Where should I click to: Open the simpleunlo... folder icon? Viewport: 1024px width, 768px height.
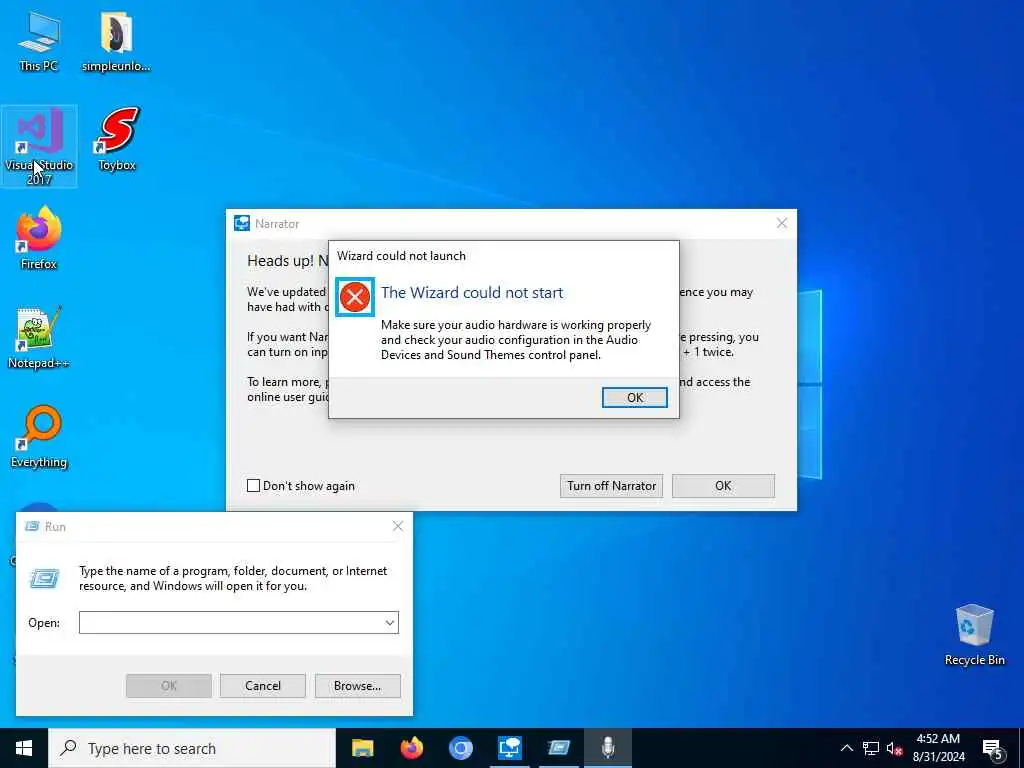tap(116, 41)
